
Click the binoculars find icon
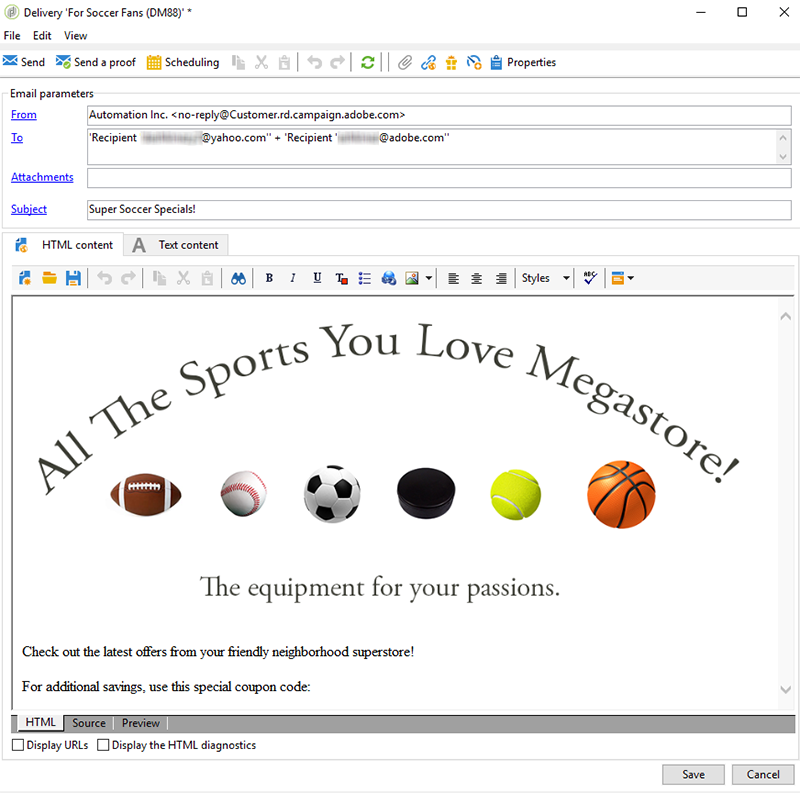[238, 278]
